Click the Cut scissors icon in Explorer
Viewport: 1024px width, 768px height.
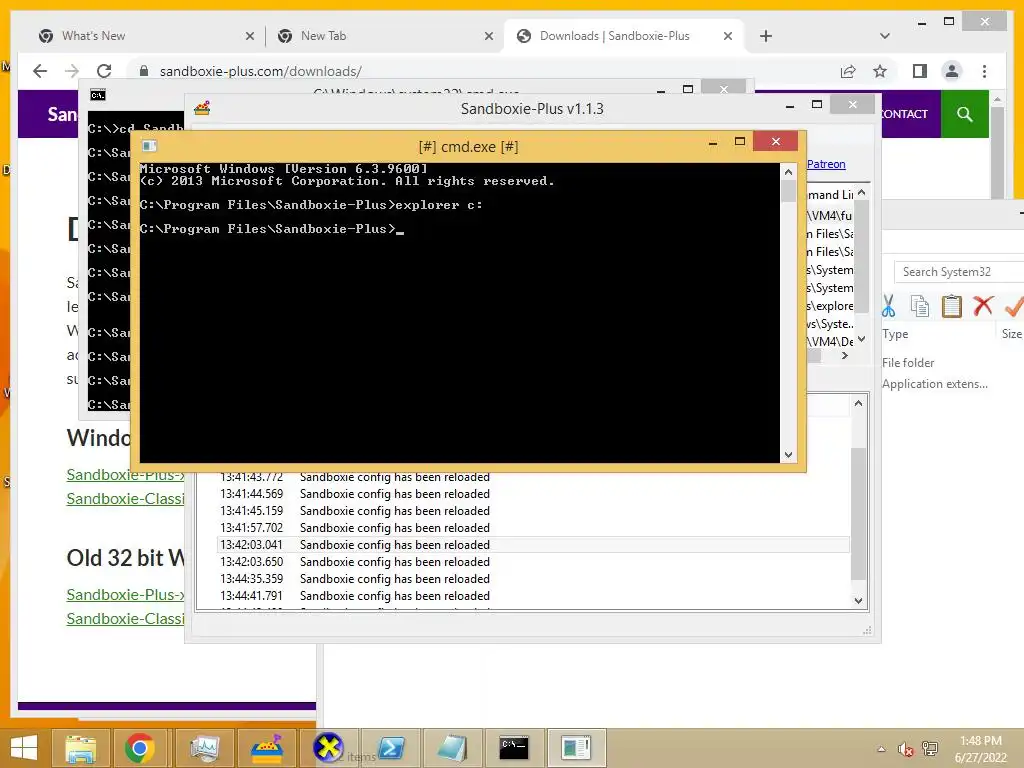click(x=888, y=306)
